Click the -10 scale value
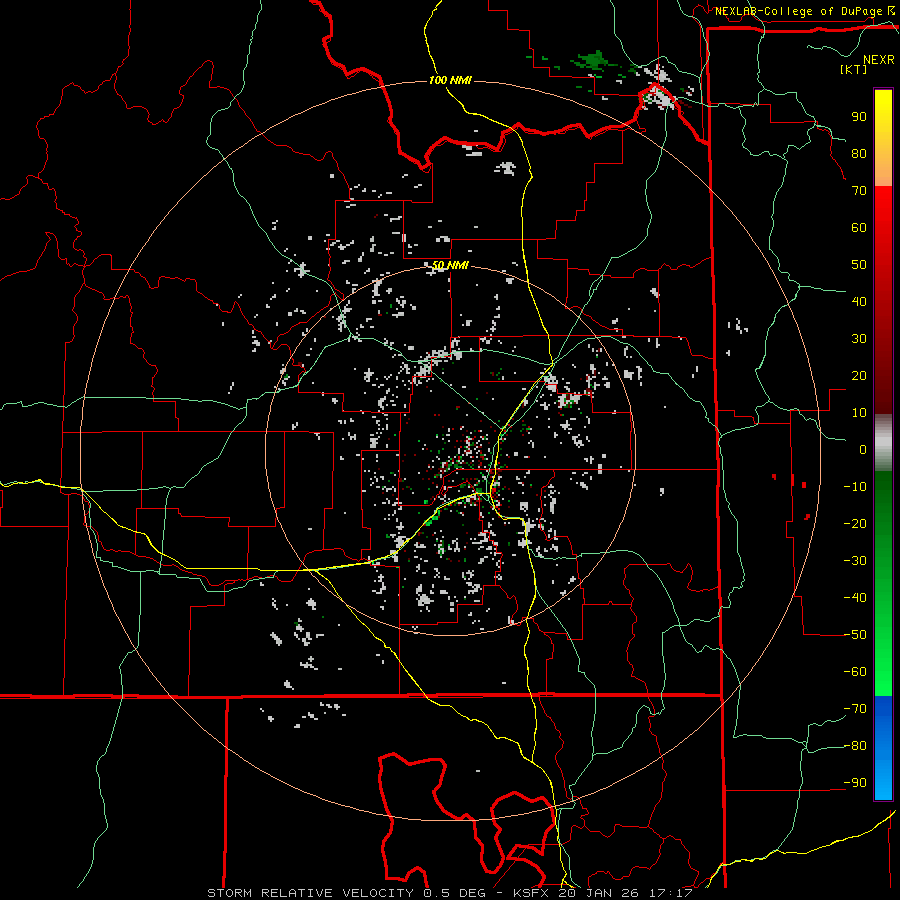Image resolution: width=900 pixels, height=900 pixels. coord(855,487)
